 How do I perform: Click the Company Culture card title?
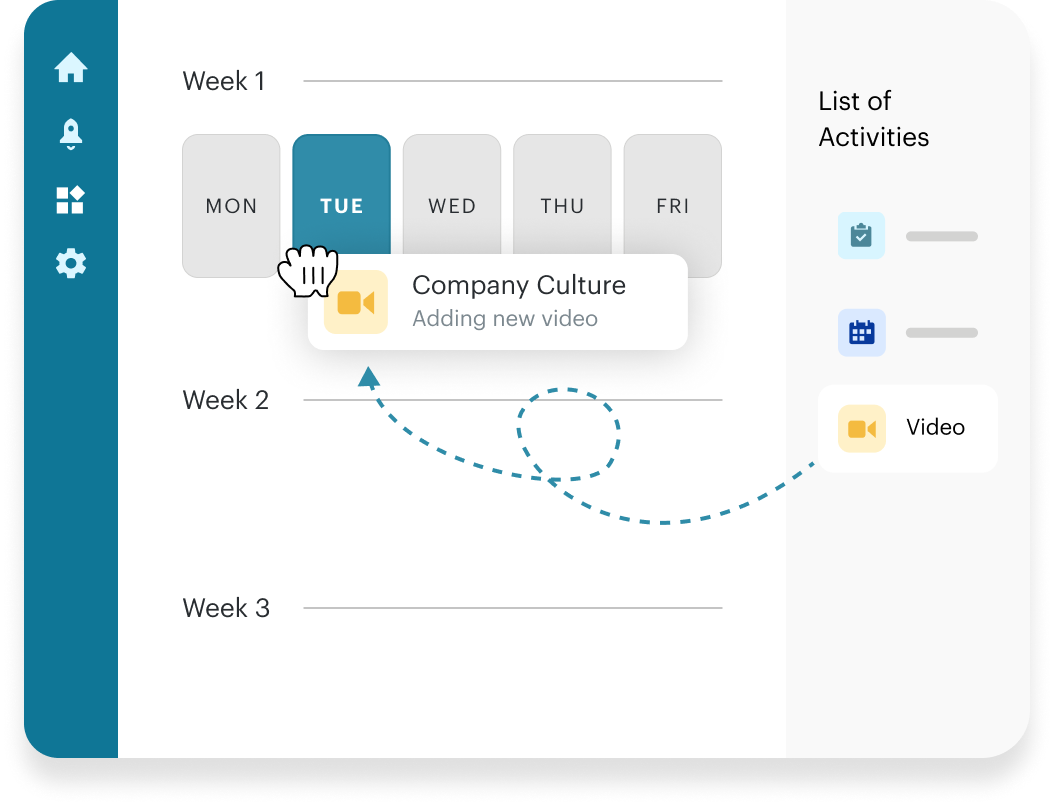(519, 285)
